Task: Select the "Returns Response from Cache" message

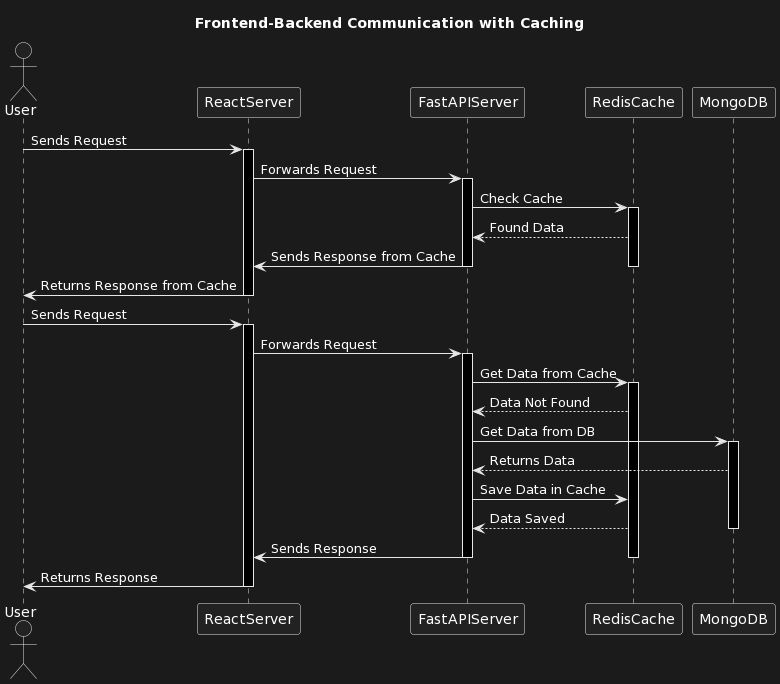Action: point(138,286)
